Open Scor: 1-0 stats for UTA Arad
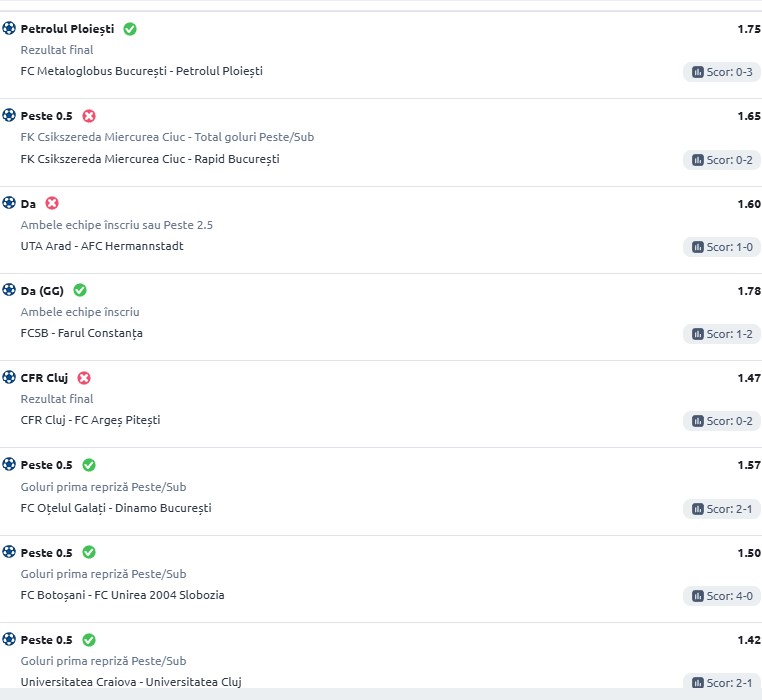This screenshot has width=762, height=700. pos(722,247)
